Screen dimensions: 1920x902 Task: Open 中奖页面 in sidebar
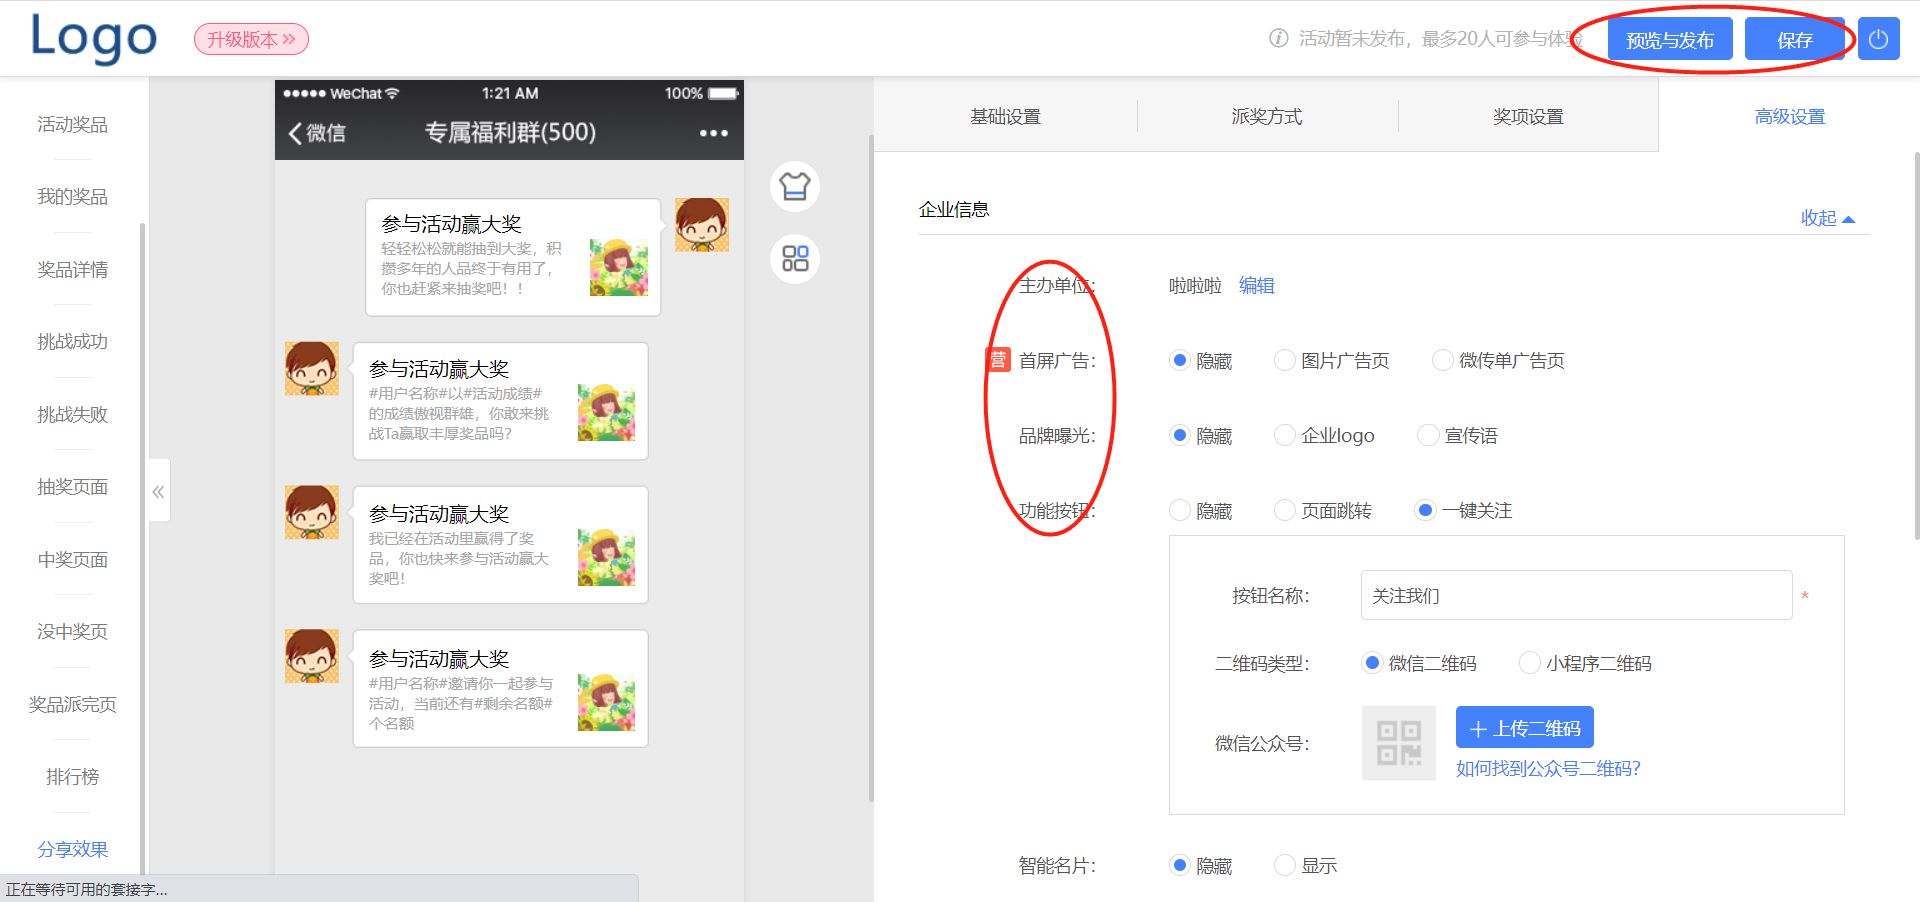(72, 559)
